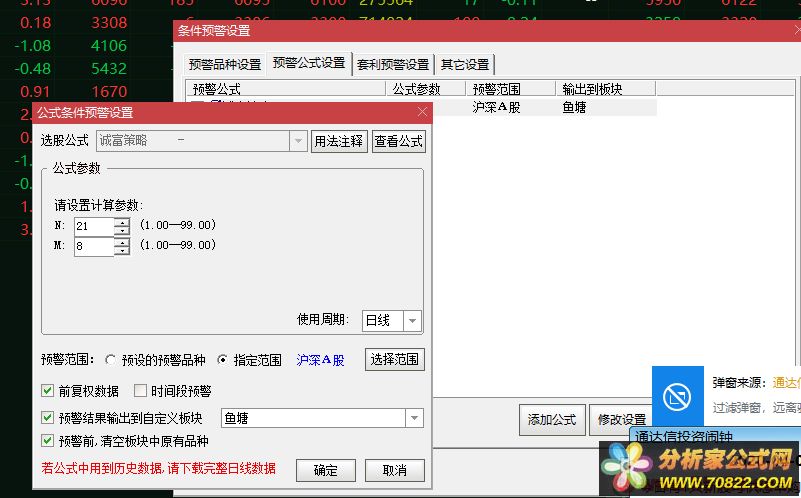This screenshot has height=498, width=801.
Task: Decrease the M parameter value
Action: click(122, 251)
